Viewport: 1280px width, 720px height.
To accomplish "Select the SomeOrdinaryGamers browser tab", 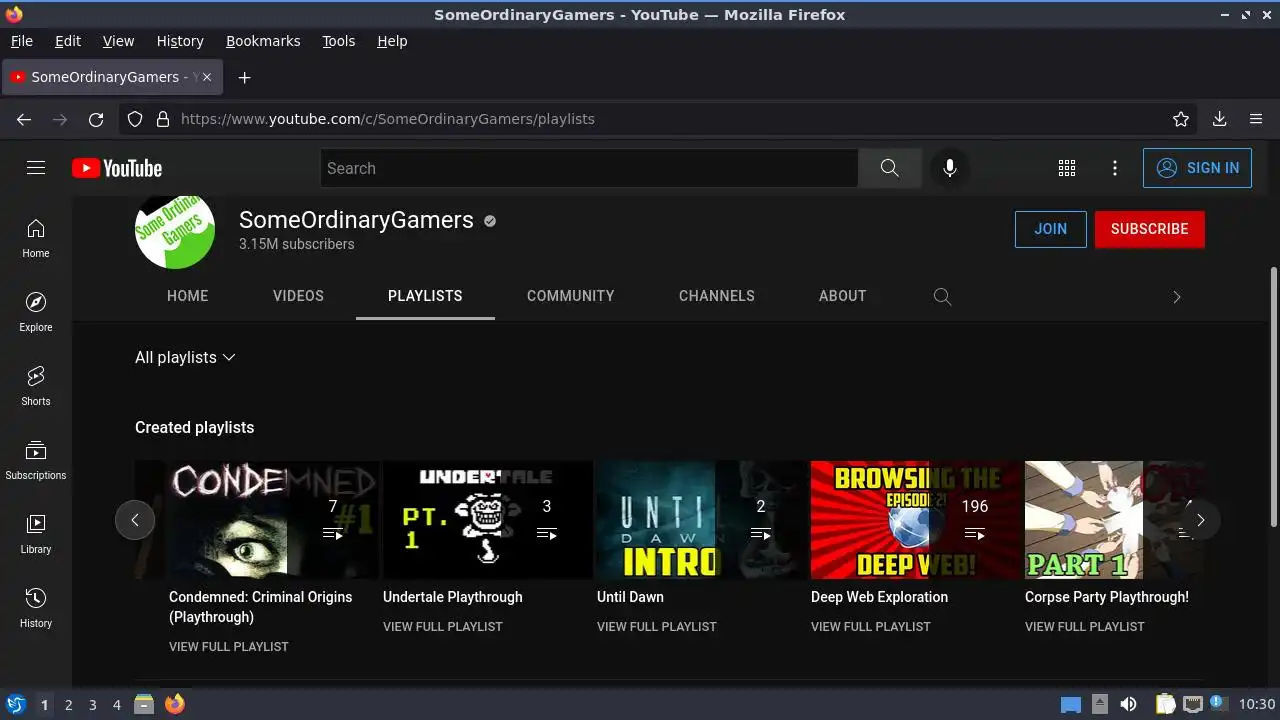I will coord(112,77).
